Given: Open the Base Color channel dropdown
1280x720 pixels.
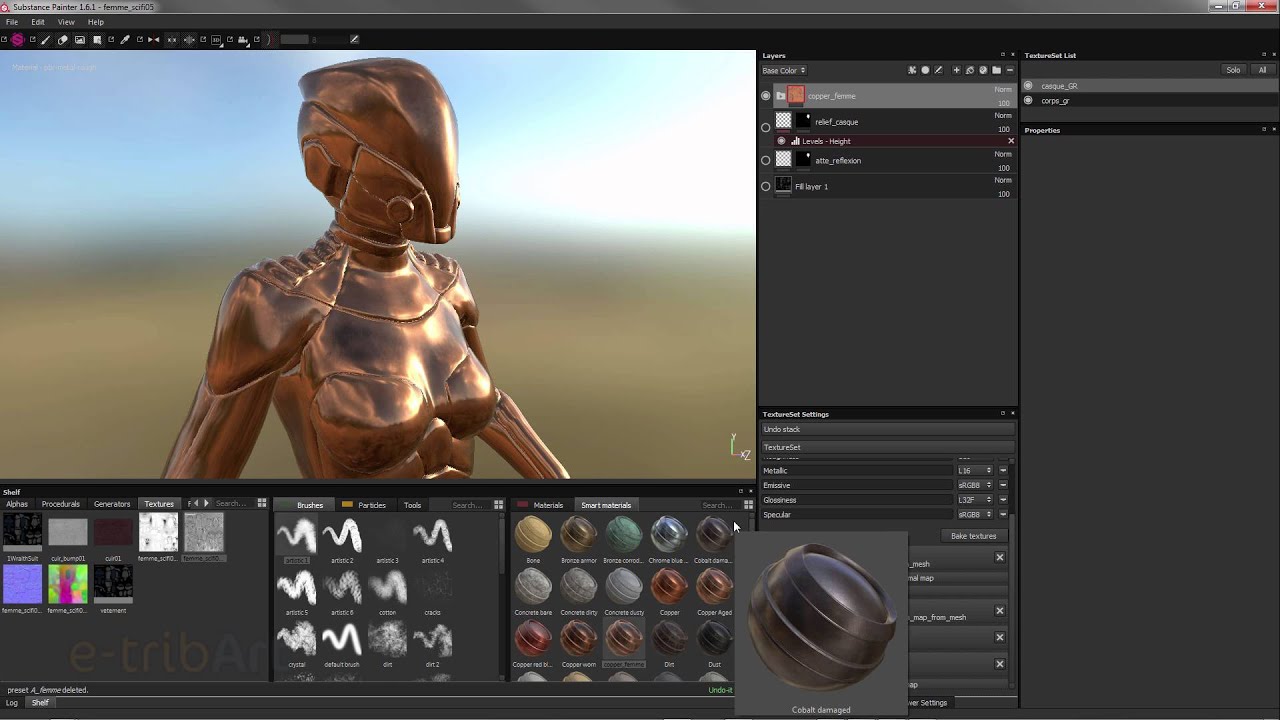Looking at the screenshot, I should click(x=784, y=70).
